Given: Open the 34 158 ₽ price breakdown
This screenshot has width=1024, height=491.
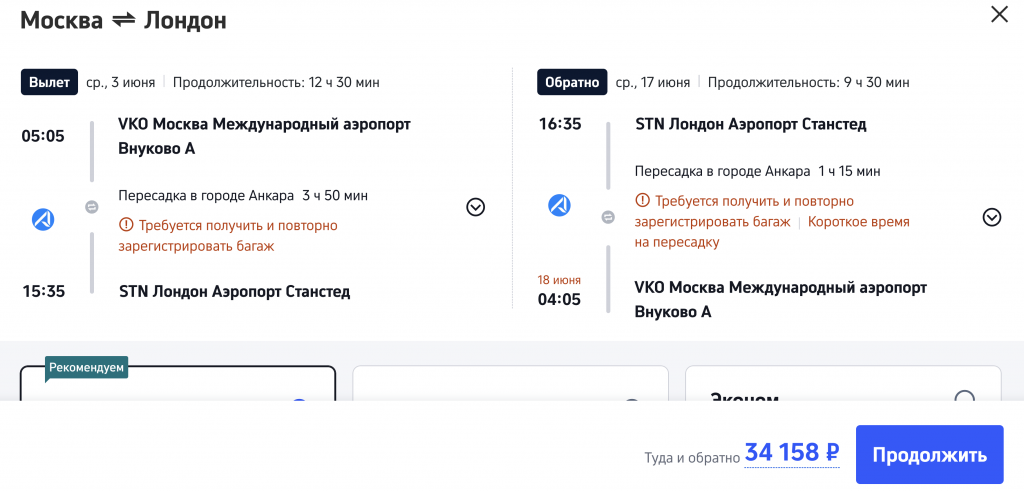Looking at the screenshot, I should [x=791, y=453].
